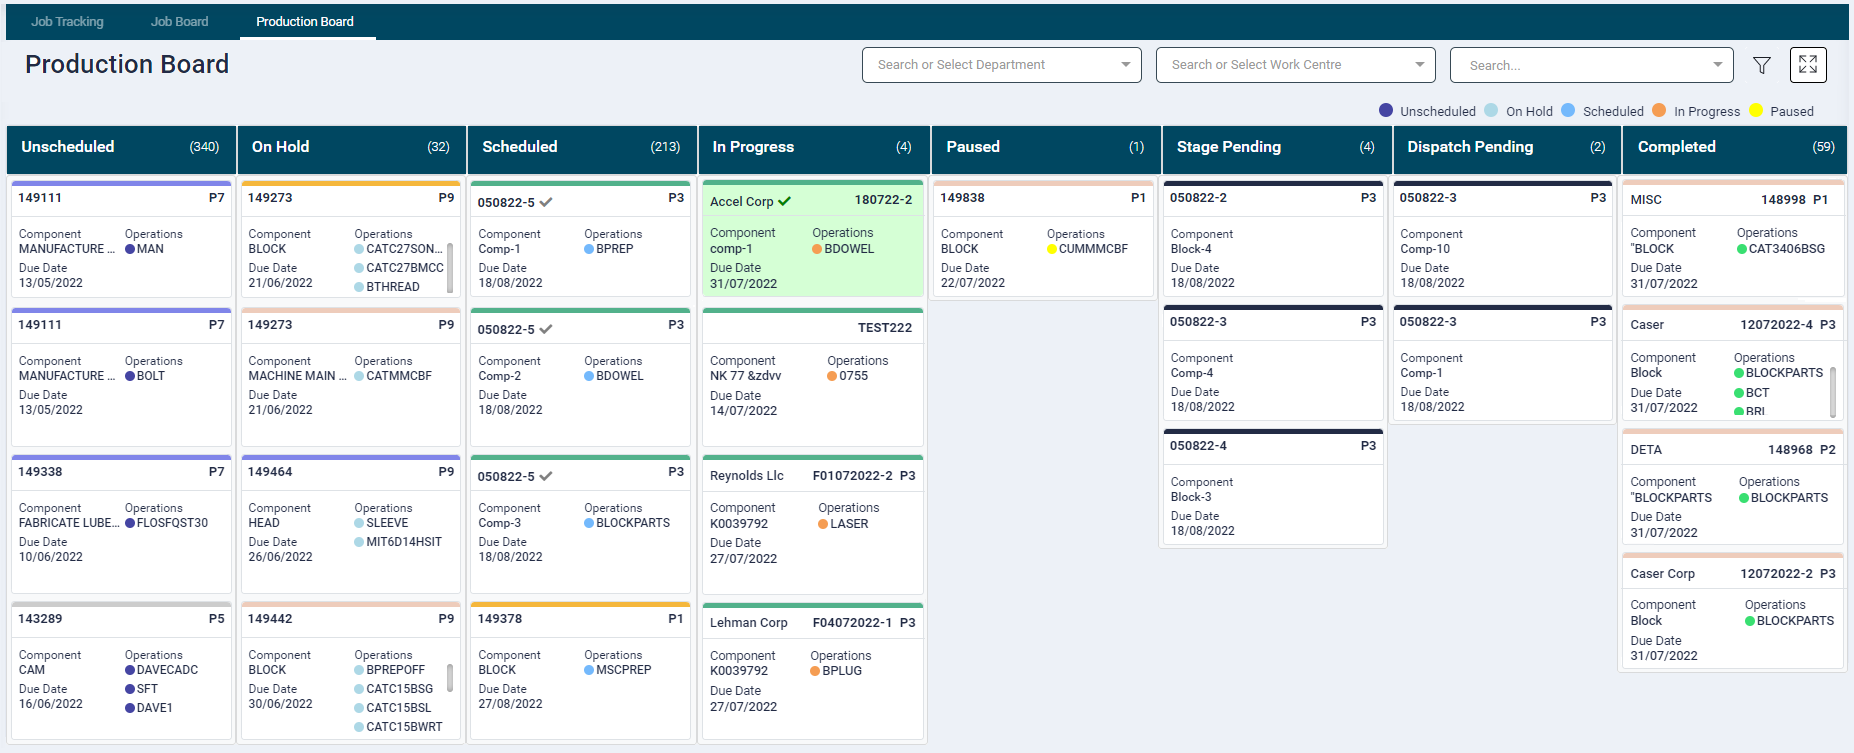This screenshot has width=1854, height=753.
Task: Click the filter funnel icon
Action: (x=1762, y=65)
